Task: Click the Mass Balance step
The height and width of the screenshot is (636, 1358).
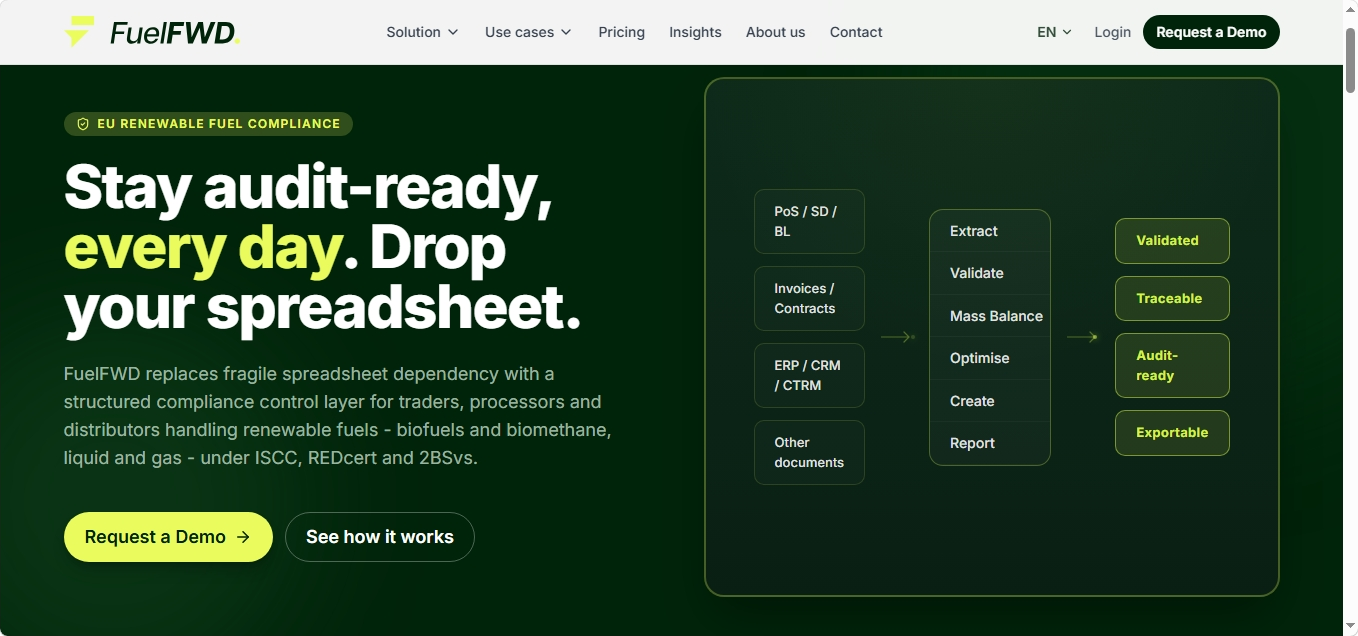Action: (990, 316)
